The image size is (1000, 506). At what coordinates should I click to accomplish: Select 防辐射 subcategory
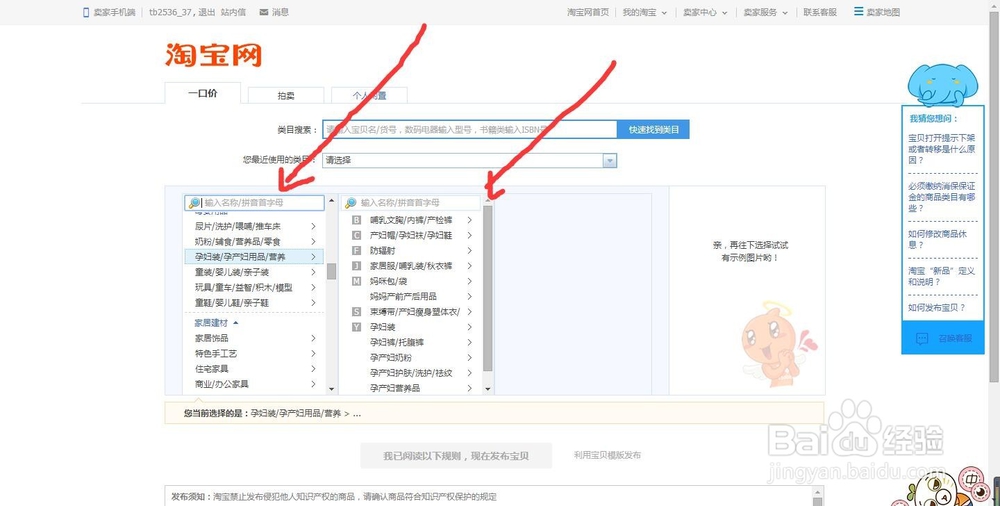(x=411, y=251)
